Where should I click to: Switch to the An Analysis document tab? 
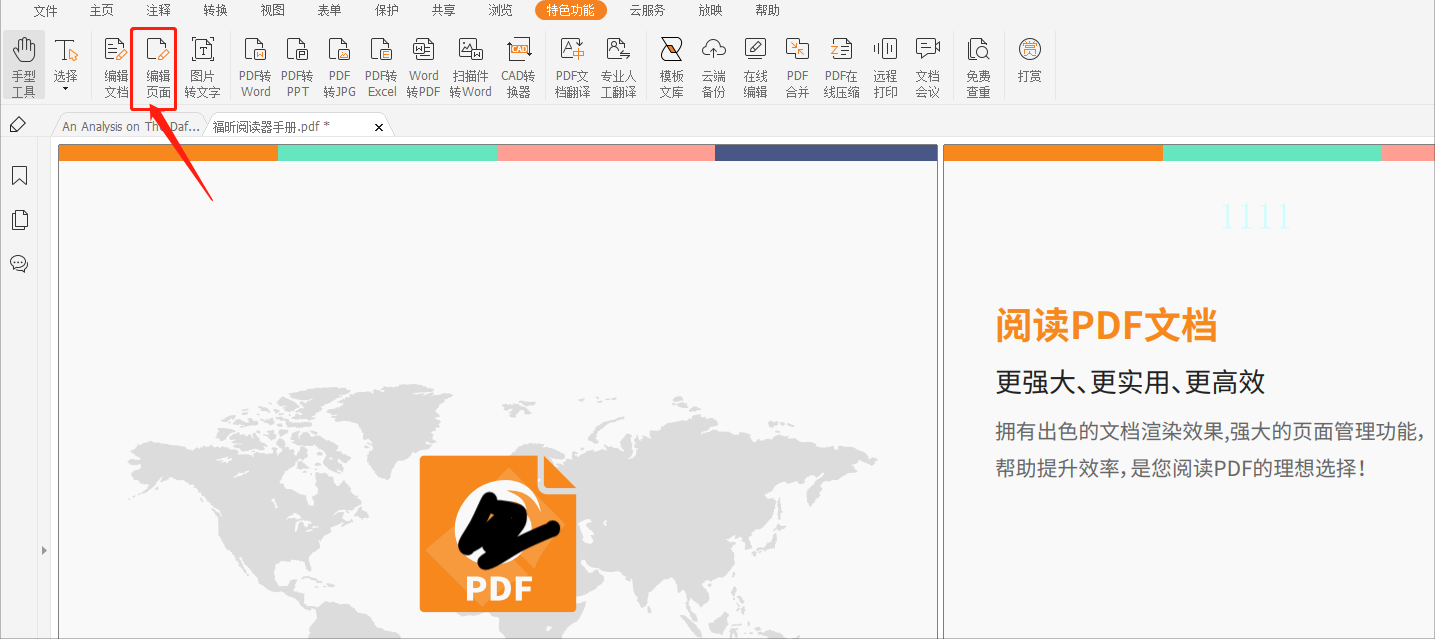coord(128,126)
